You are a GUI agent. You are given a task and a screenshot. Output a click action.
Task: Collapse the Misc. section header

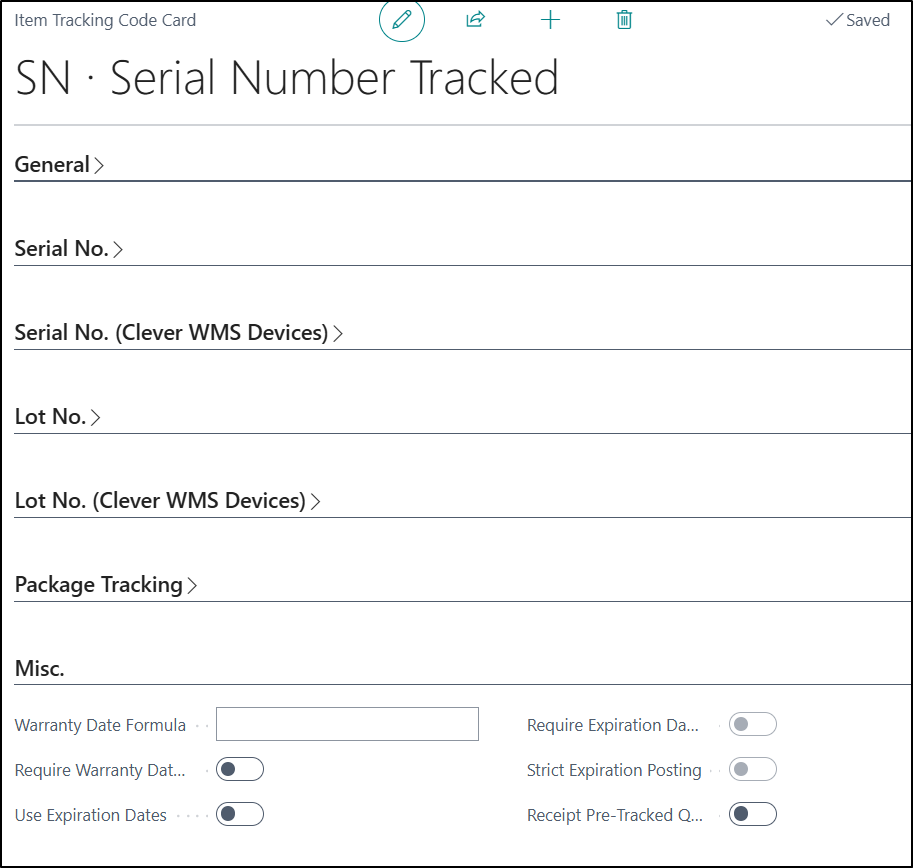coord(40,669)
